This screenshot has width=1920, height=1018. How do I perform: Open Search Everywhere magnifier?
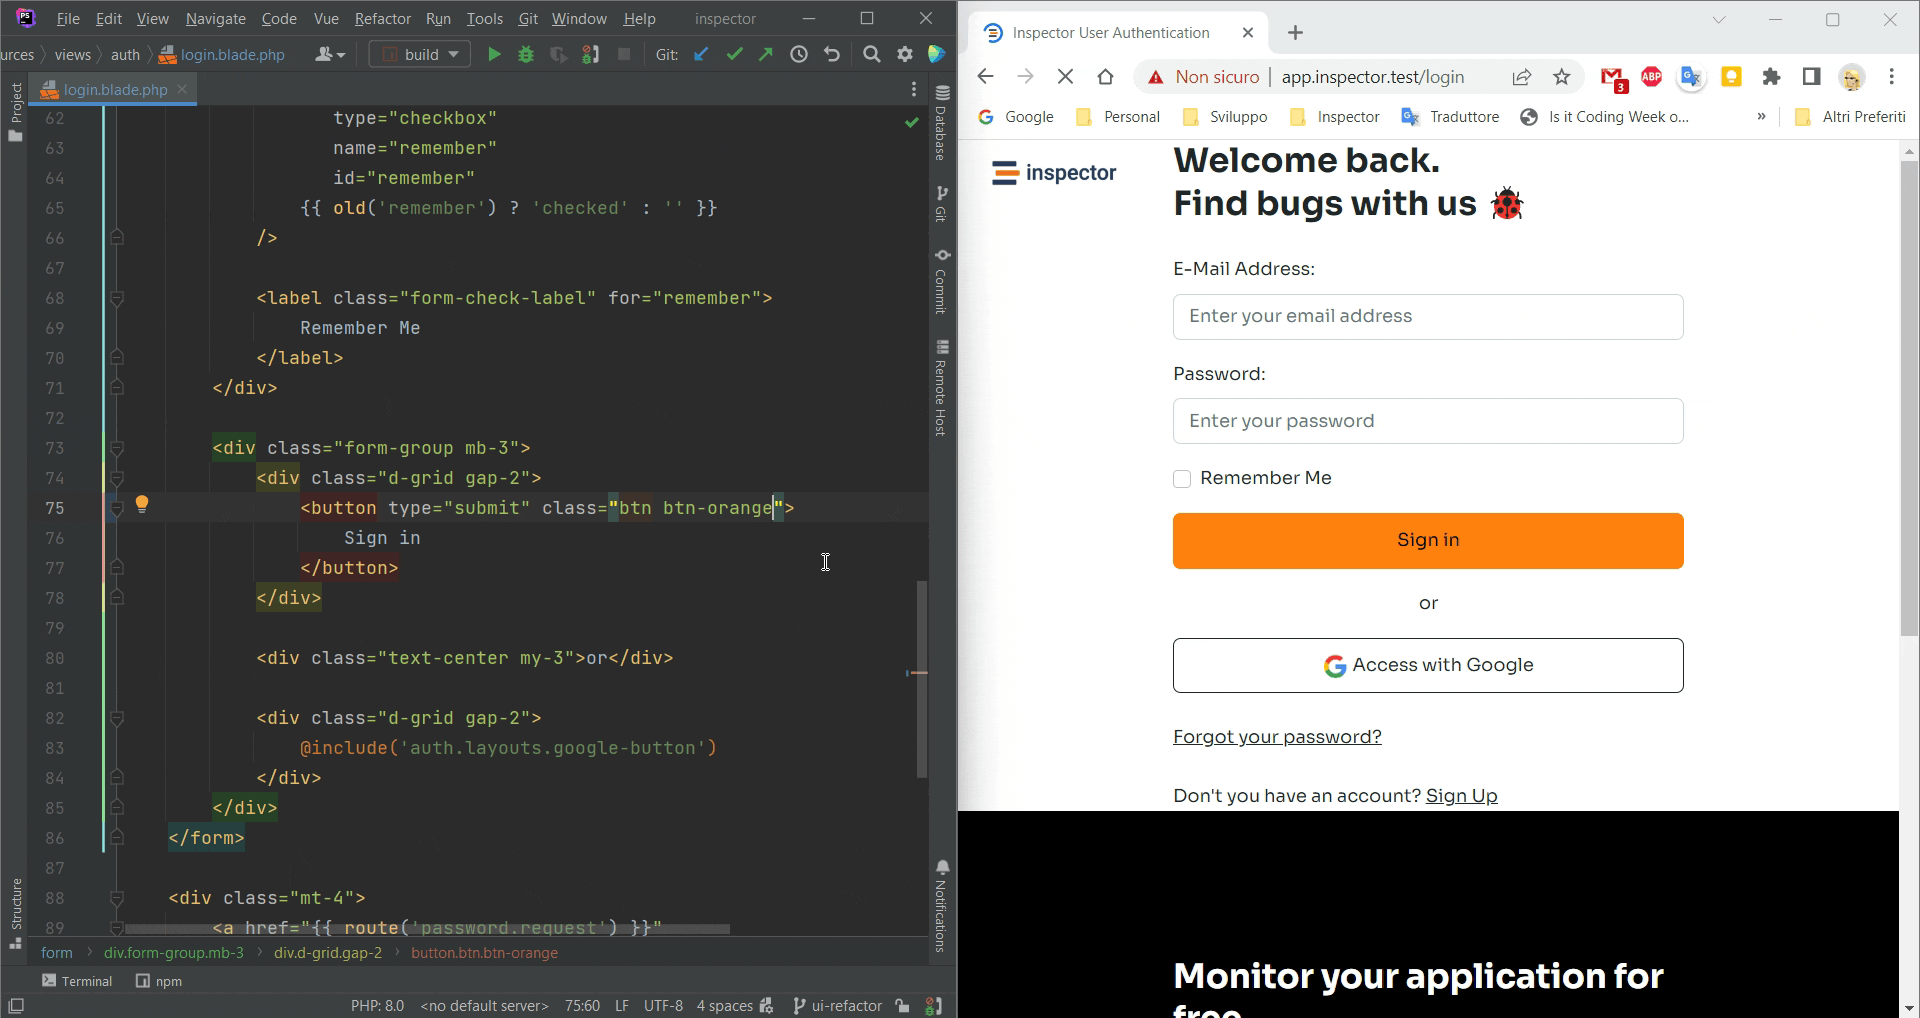point(872,54)
